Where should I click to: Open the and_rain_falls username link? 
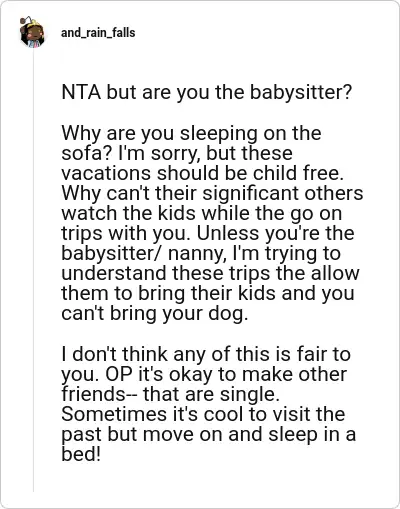(x=98, y=33)
